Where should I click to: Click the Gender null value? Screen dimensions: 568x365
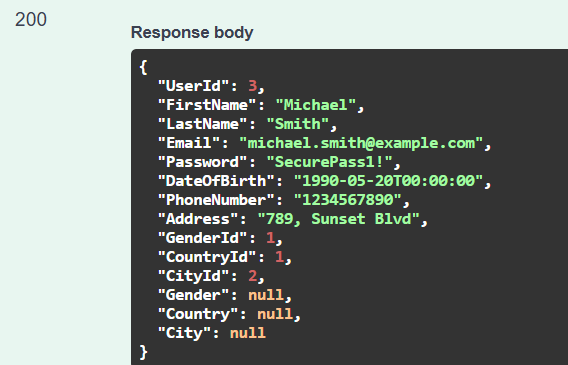[x=266, y=295]
